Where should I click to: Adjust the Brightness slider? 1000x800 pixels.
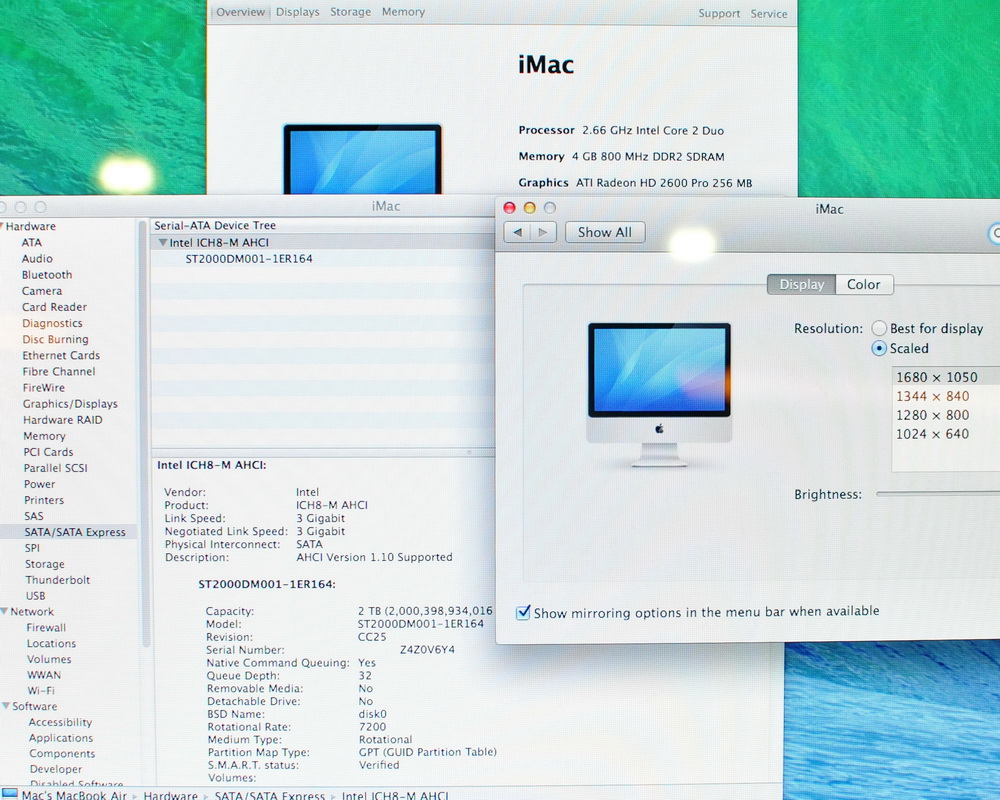pyautogui.click(x=938, y=493)
